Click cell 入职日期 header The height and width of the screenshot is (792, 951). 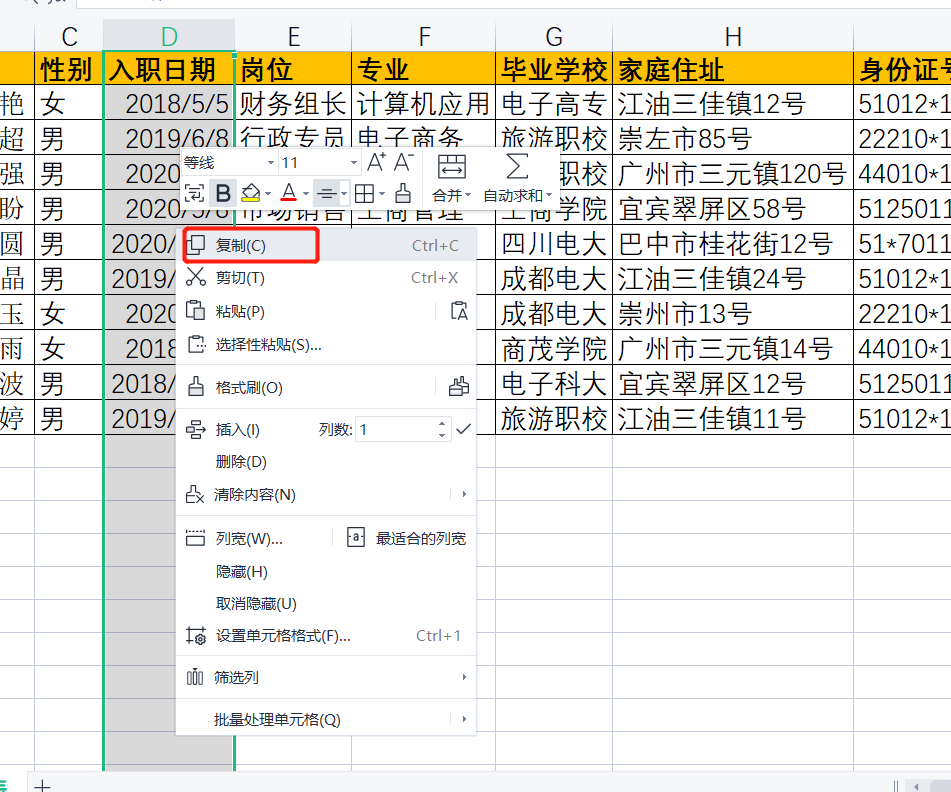(x=169, y=69)
